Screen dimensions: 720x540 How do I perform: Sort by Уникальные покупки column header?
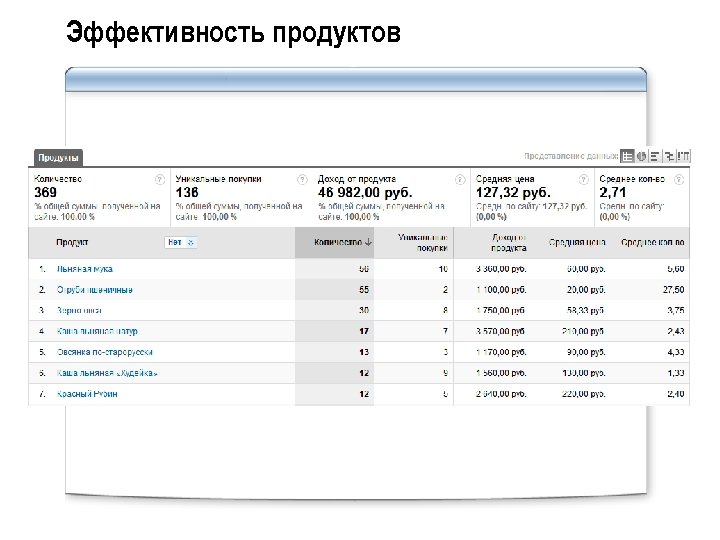pos(423,242)
